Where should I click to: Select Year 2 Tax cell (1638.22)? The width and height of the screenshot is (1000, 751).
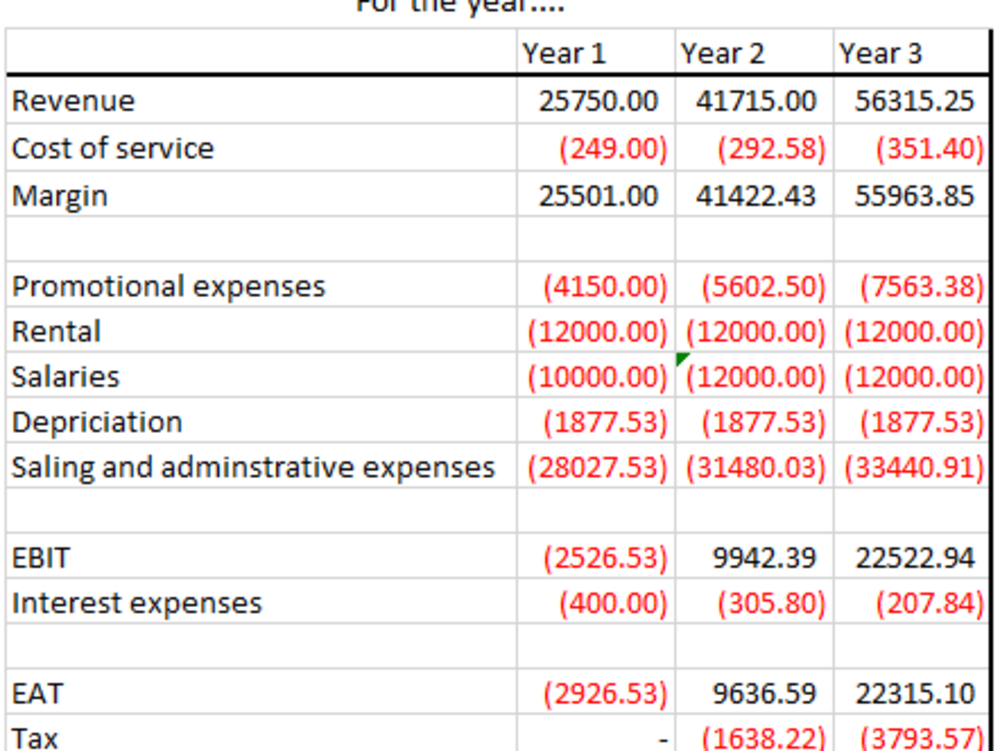click(754, 733)
